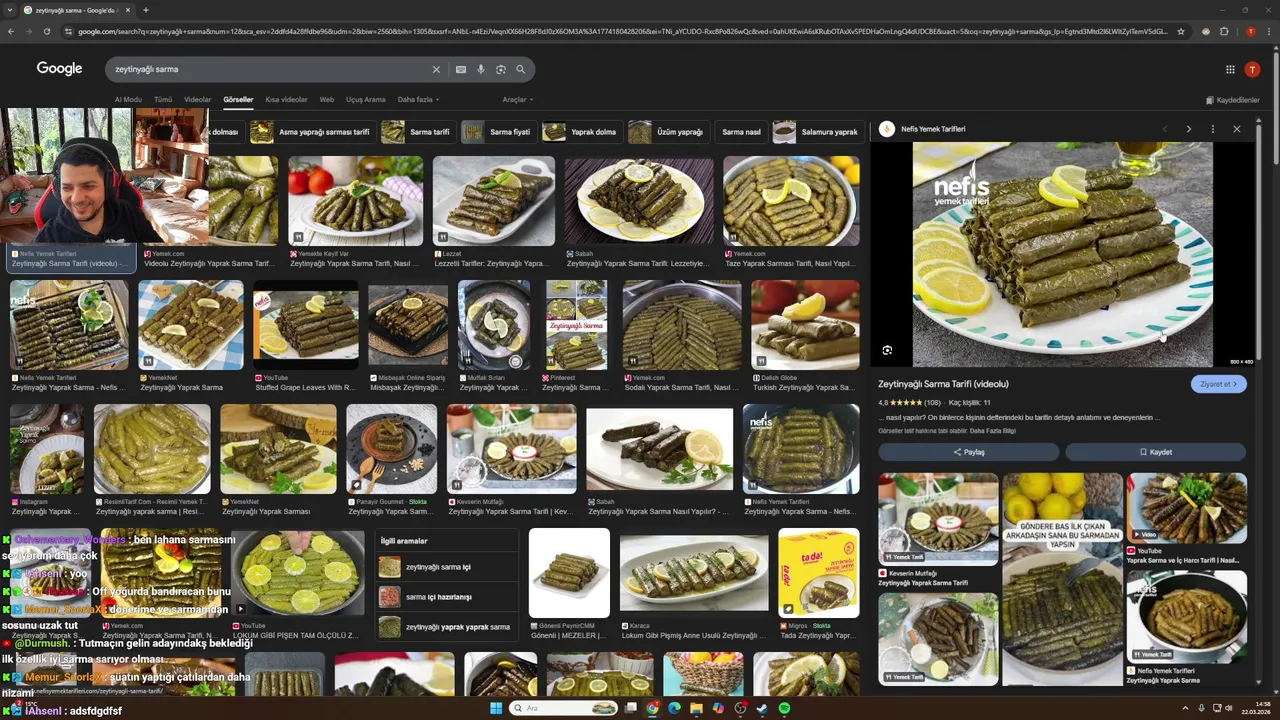Viewport: 1280px width, 720px height.
Task: Go back in Chrome navigation
Action: [11, 31]
